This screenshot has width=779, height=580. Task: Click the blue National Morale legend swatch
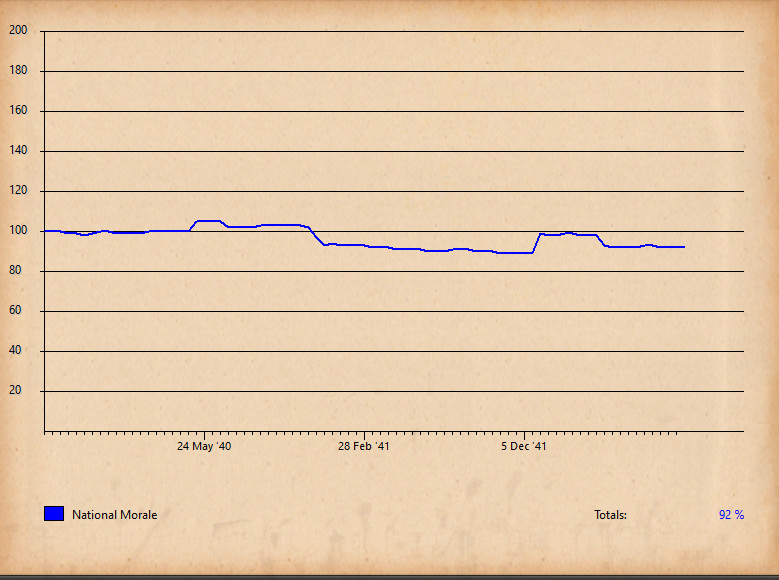tap(54, 513)
